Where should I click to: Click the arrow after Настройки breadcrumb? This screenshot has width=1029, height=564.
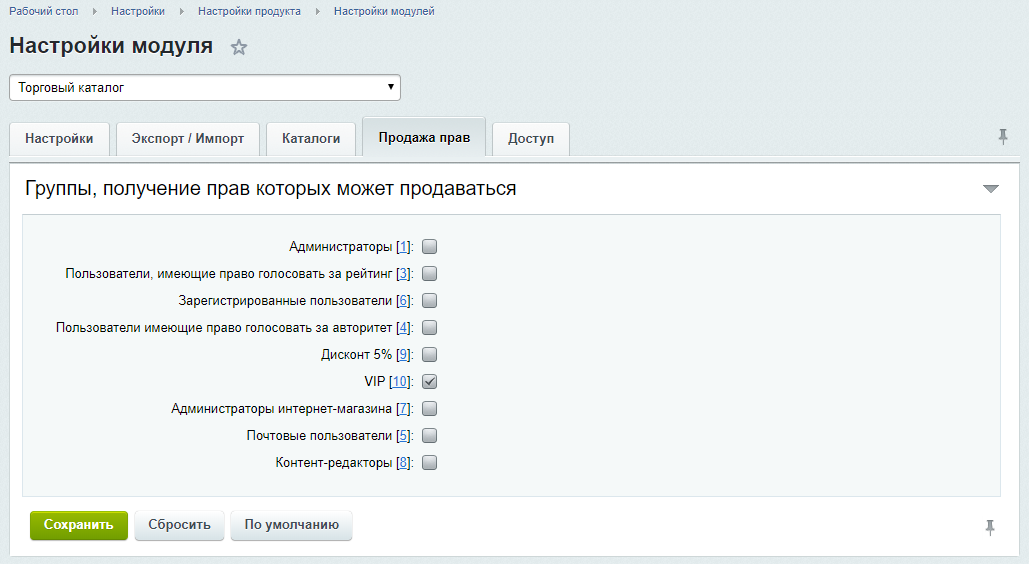(182, 11)
